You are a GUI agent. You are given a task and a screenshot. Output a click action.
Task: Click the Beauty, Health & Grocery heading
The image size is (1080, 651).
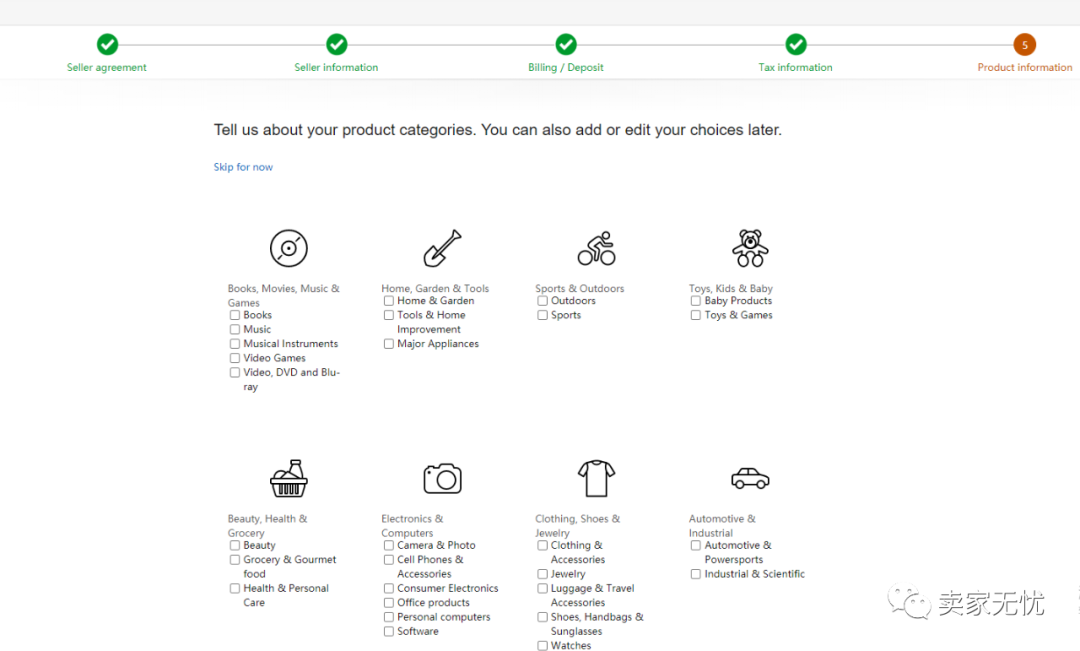click(268, 526)
